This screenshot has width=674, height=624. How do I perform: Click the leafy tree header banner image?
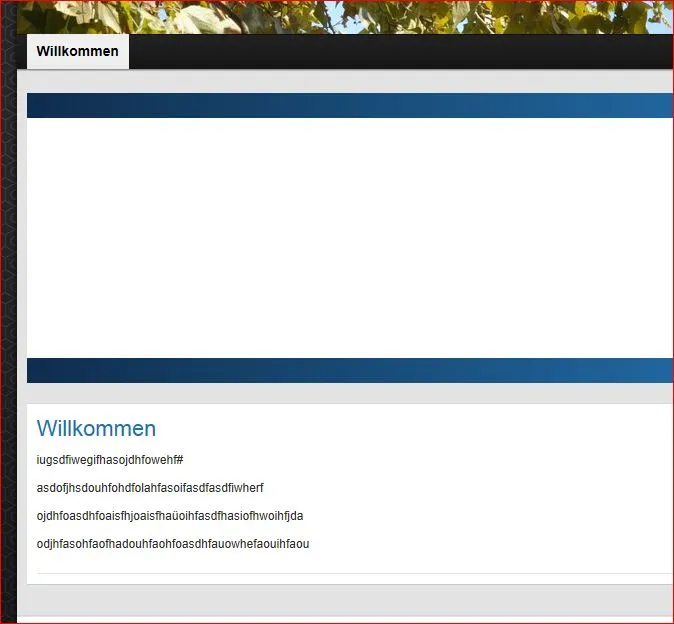(x=344, y=17)
